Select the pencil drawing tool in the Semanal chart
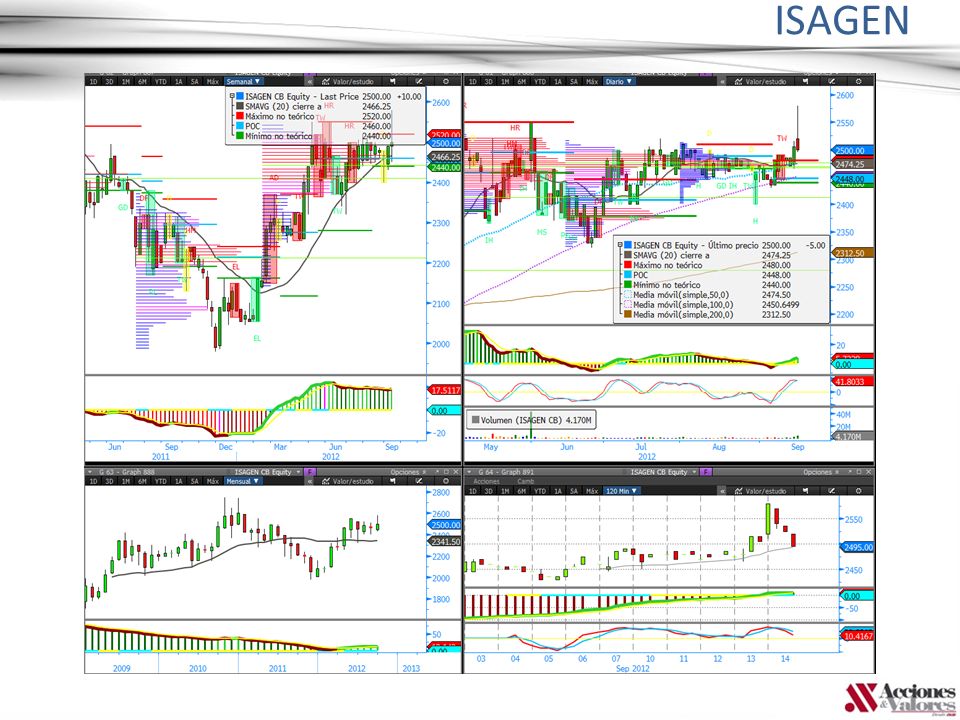960x720 pixels. coord(419,81)
